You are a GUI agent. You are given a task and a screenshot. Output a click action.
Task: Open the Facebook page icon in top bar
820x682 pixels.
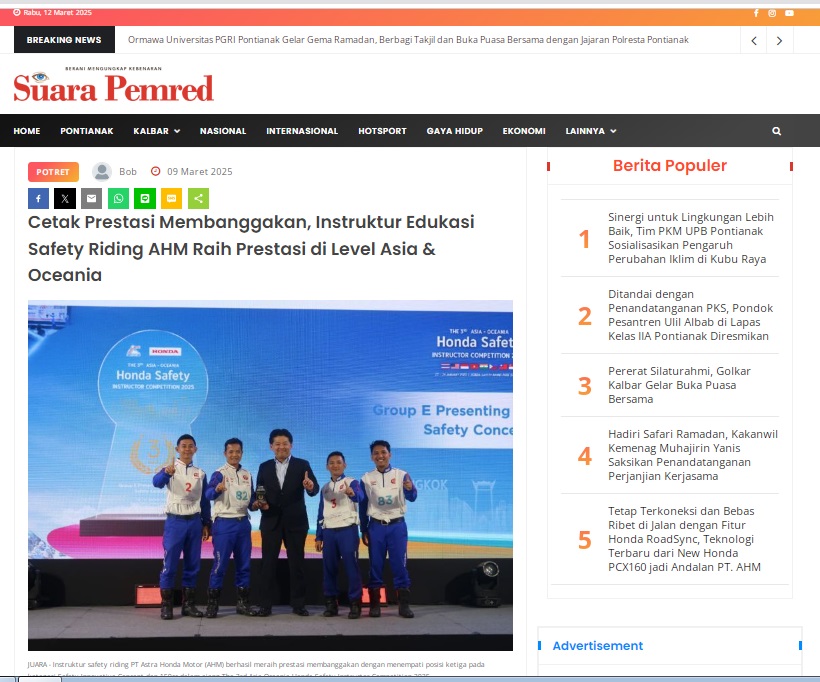756,13
